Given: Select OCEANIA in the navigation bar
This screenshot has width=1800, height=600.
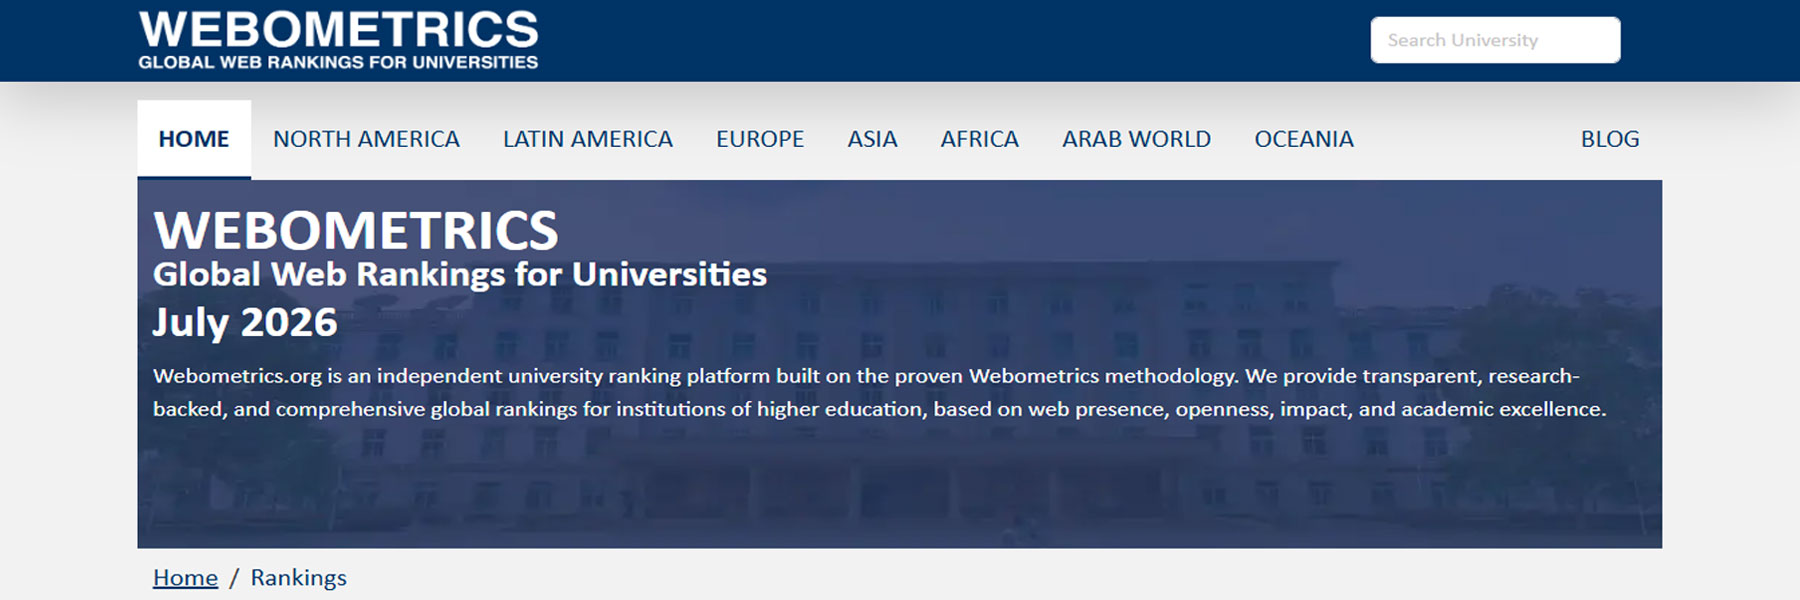Looking at the screenshot, I should point(1304,139).
